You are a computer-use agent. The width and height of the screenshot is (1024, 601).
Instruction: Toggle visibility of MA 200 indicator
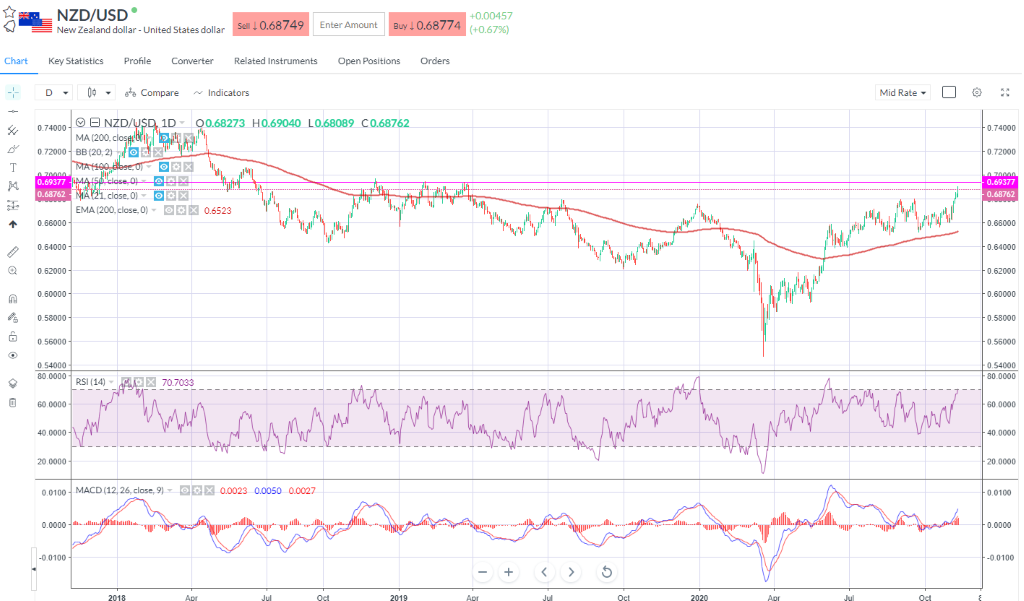click(164, 137)
